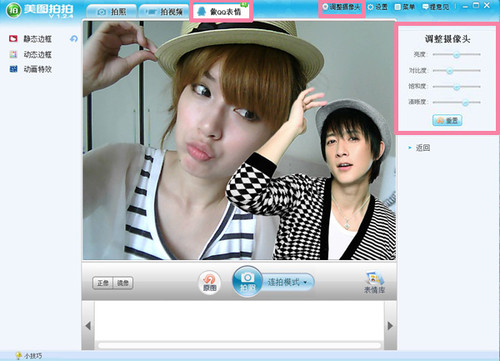The width and height of the screenshot is (500, 361).
Task: Select 动画特效 animation effects
Action: [x=30, y=69]
